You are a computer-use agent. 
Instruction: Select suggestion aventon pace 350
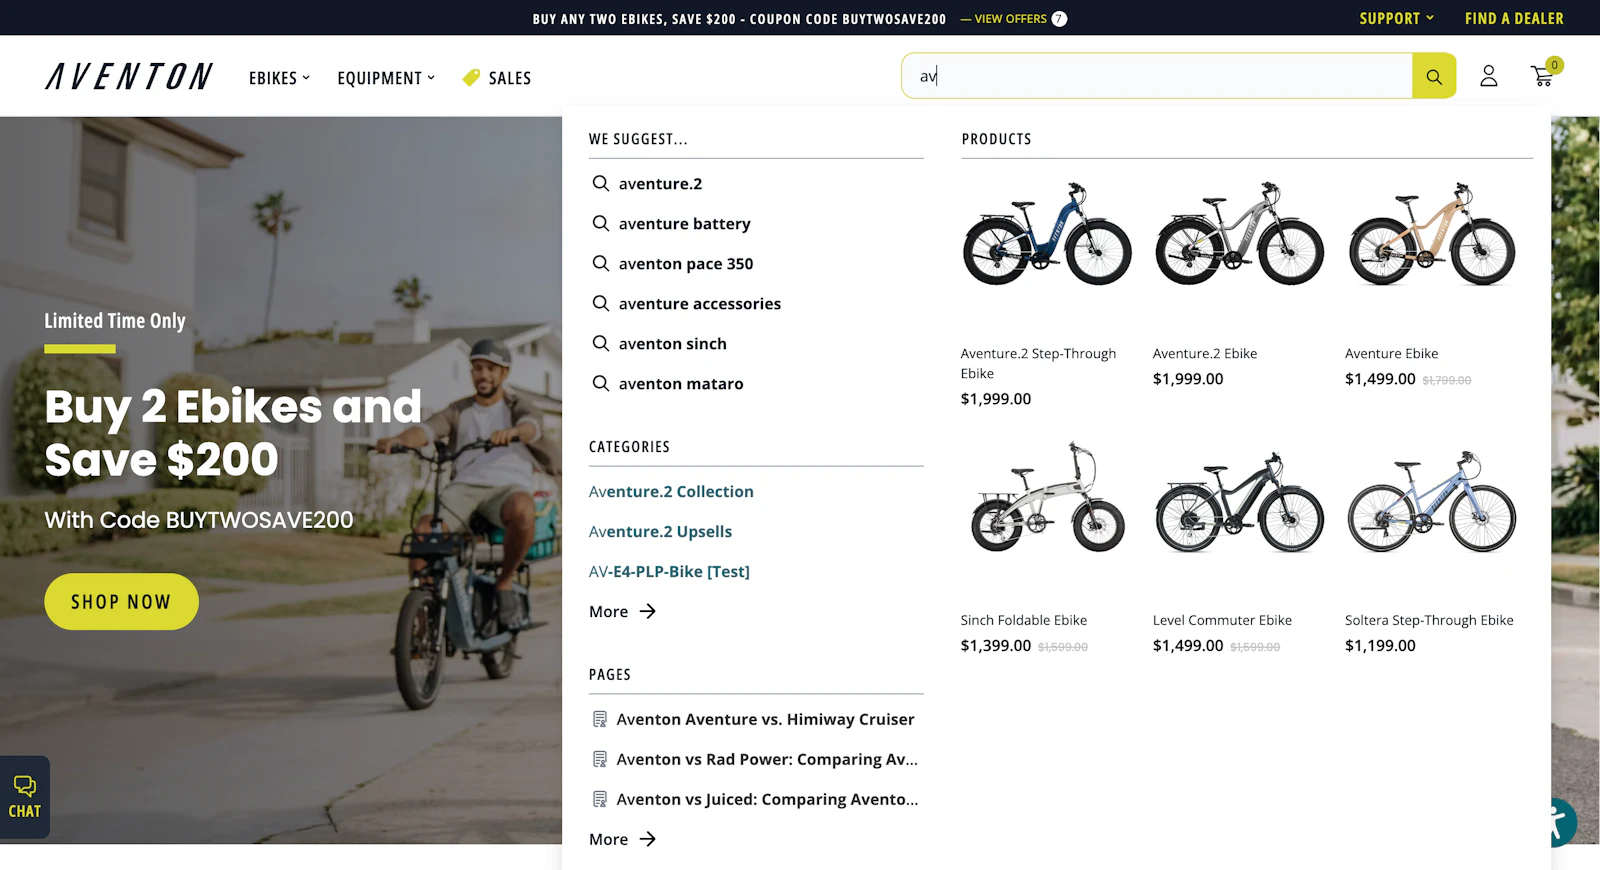[686, 264]
